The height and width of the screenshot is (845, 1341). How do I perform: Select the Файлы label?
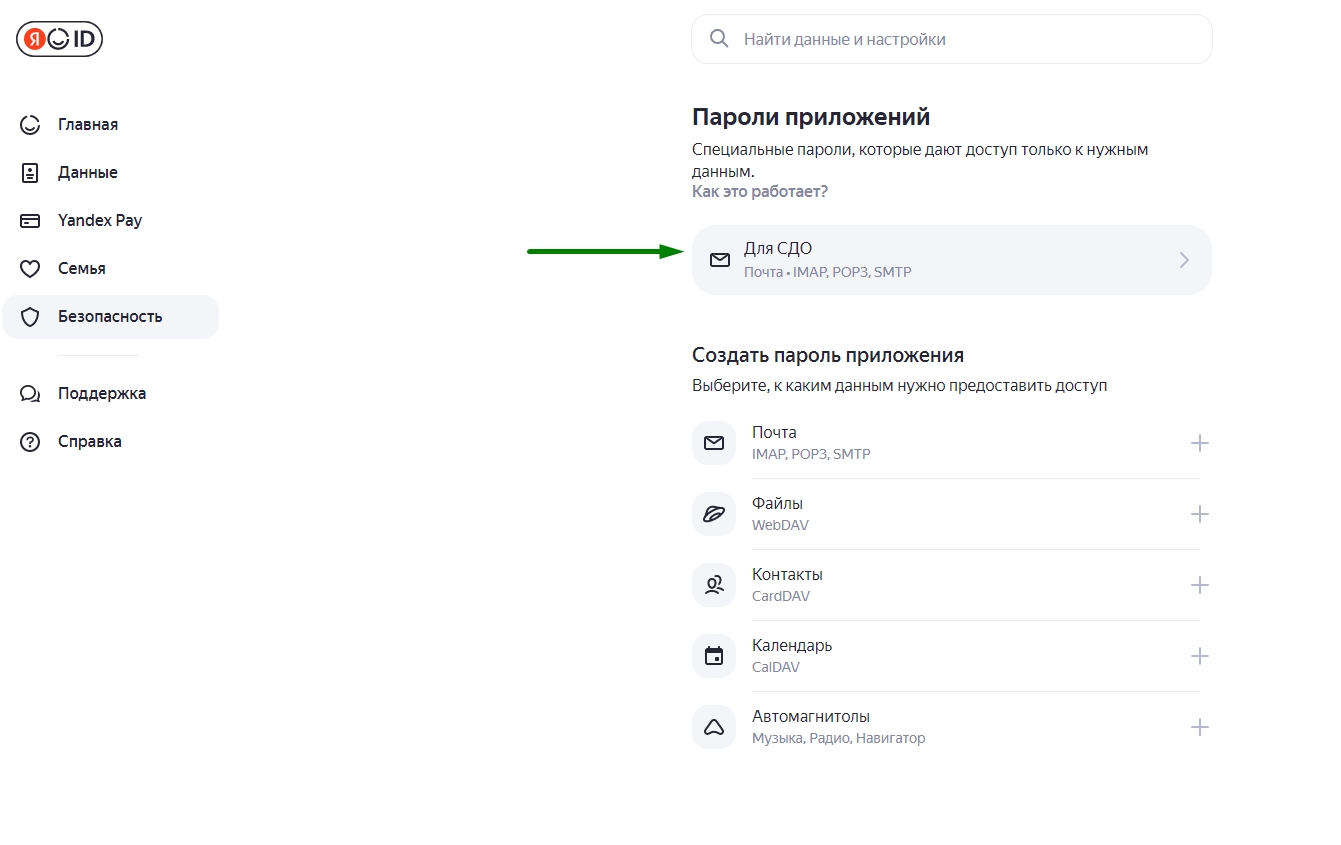777,504
